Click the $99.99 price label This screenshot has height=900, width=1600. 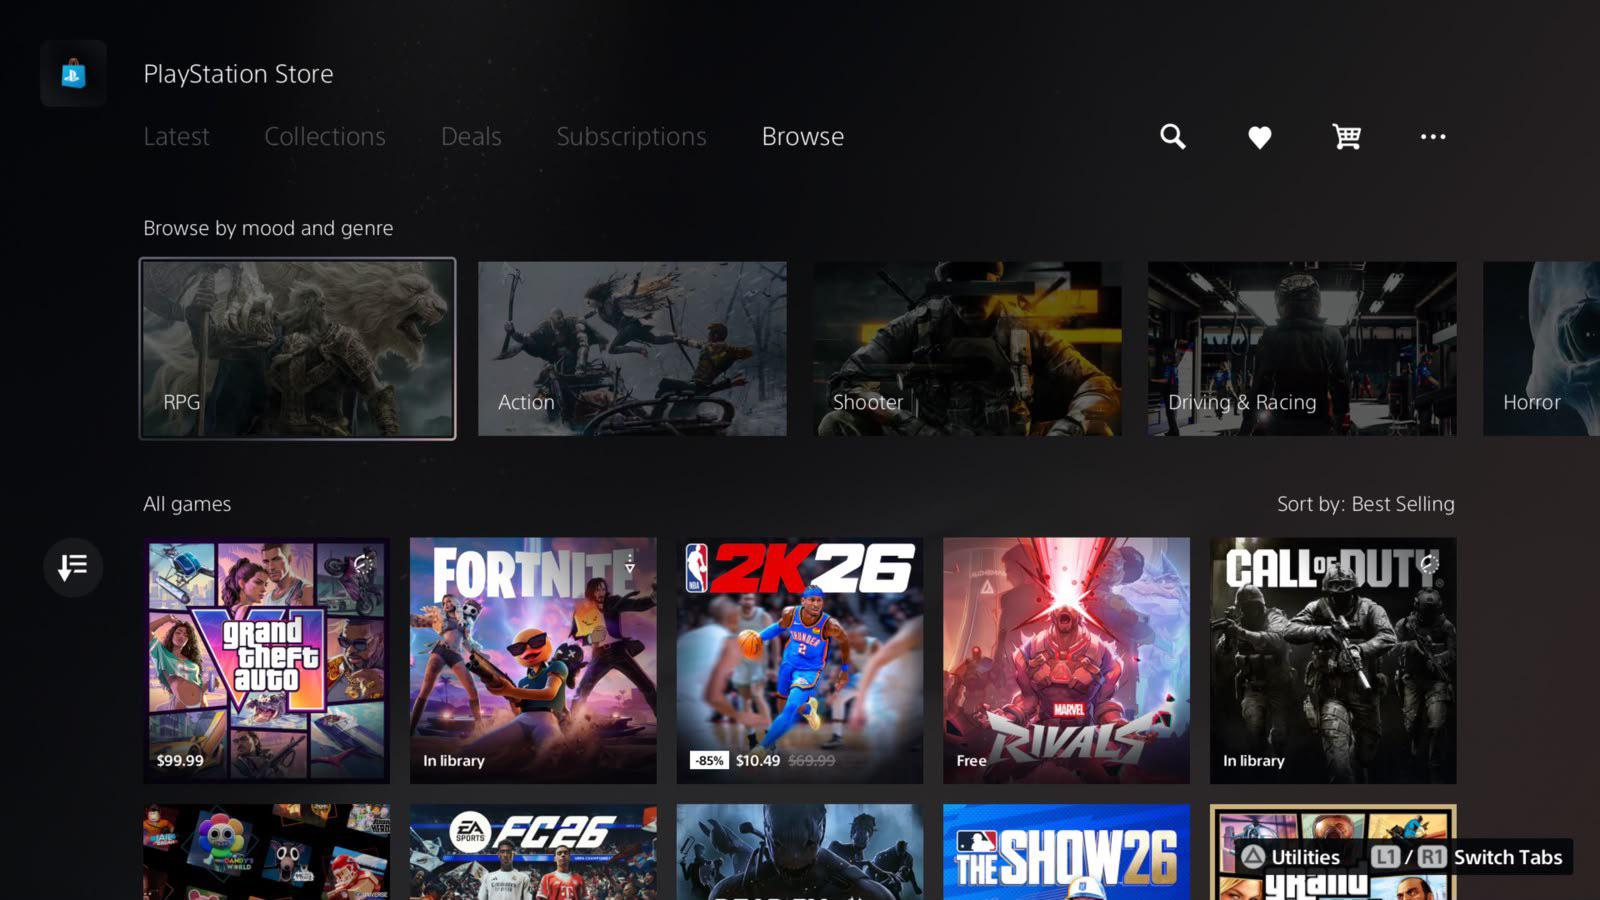click(180, 761)
